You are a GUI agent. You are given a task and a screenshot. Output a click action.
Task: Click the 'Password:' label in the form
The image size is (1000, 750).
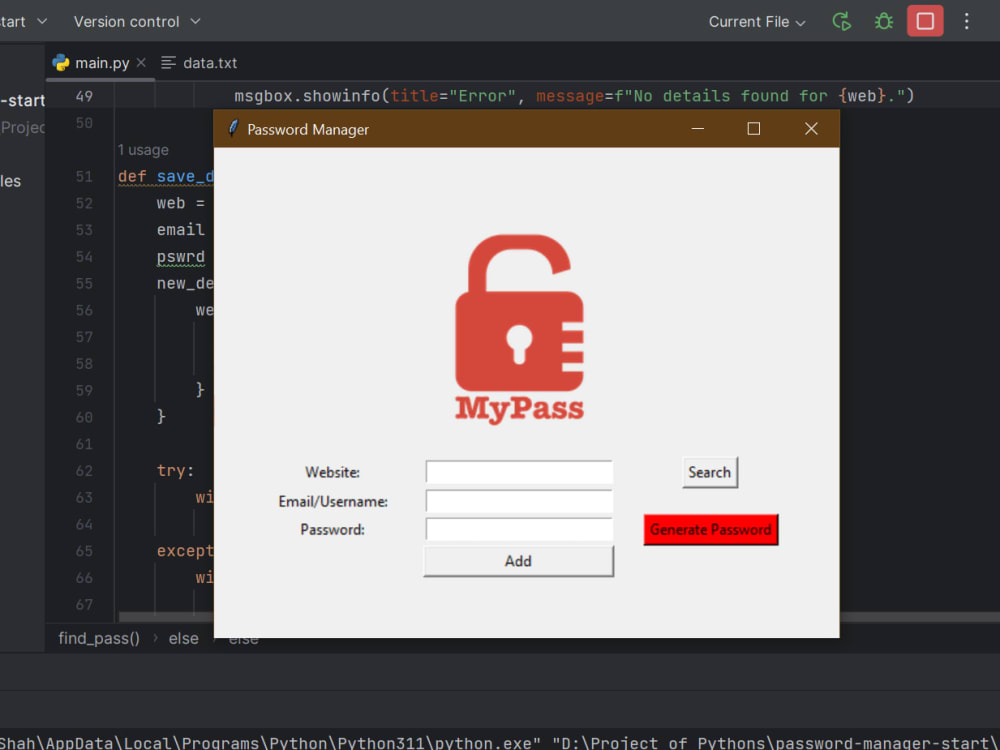point(332,529)
